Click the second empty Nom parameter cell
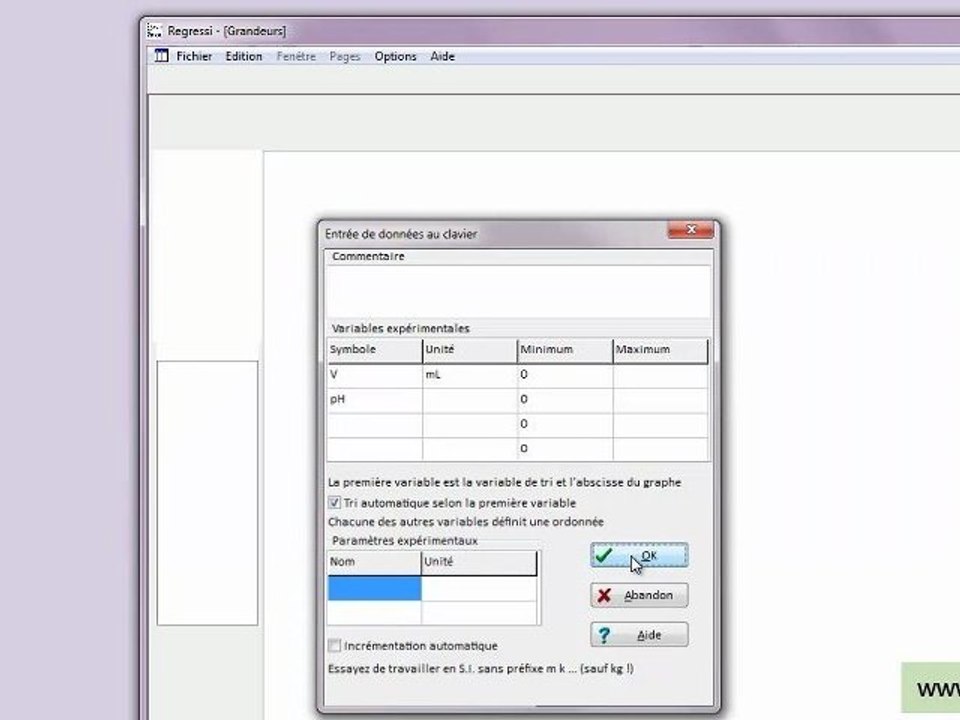 374,613
